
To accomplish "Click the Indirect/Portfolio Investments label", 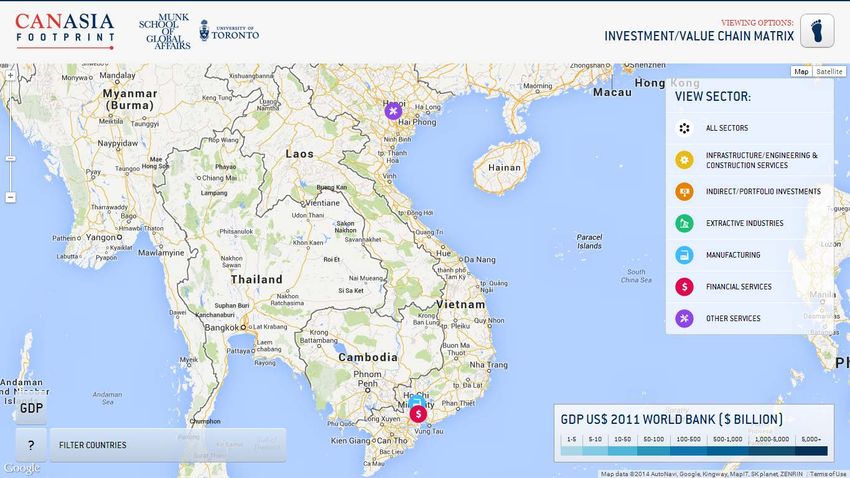I will click(x=763, y=191).
